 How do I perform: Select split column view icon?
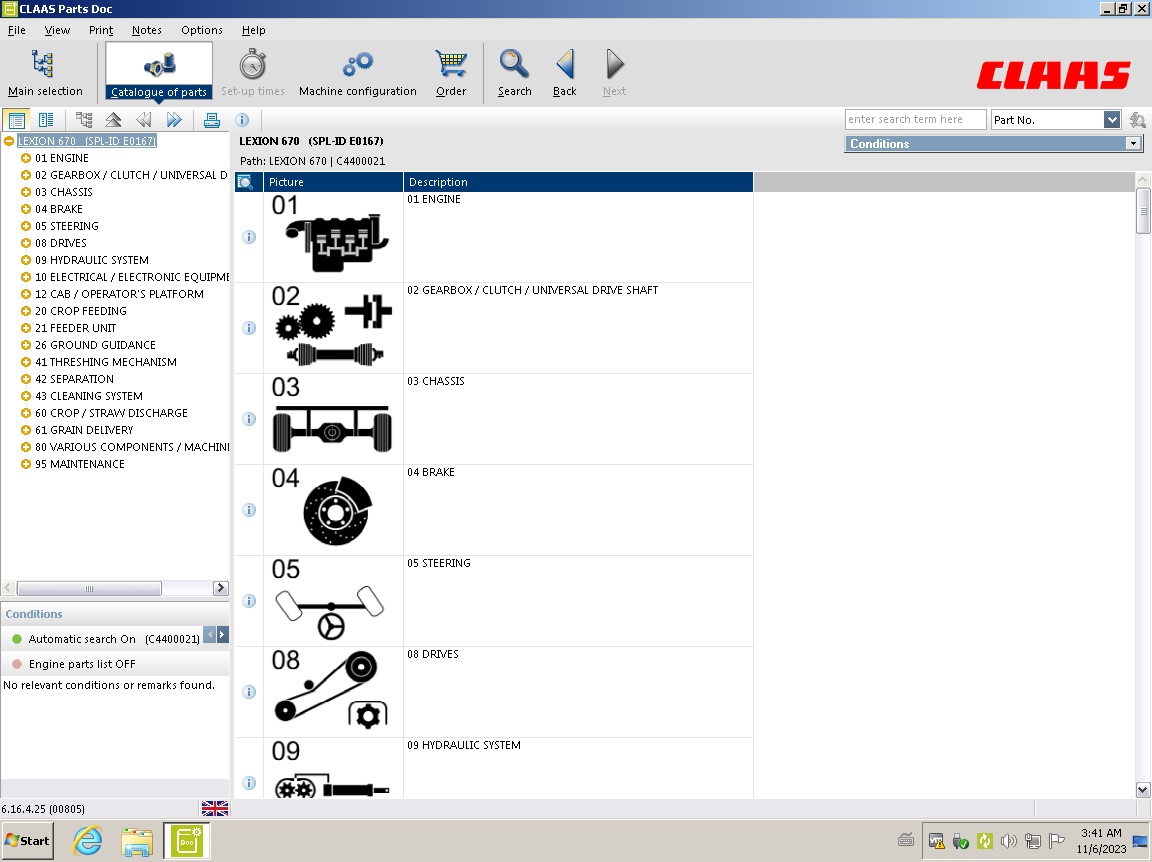(x=46, y=120)
